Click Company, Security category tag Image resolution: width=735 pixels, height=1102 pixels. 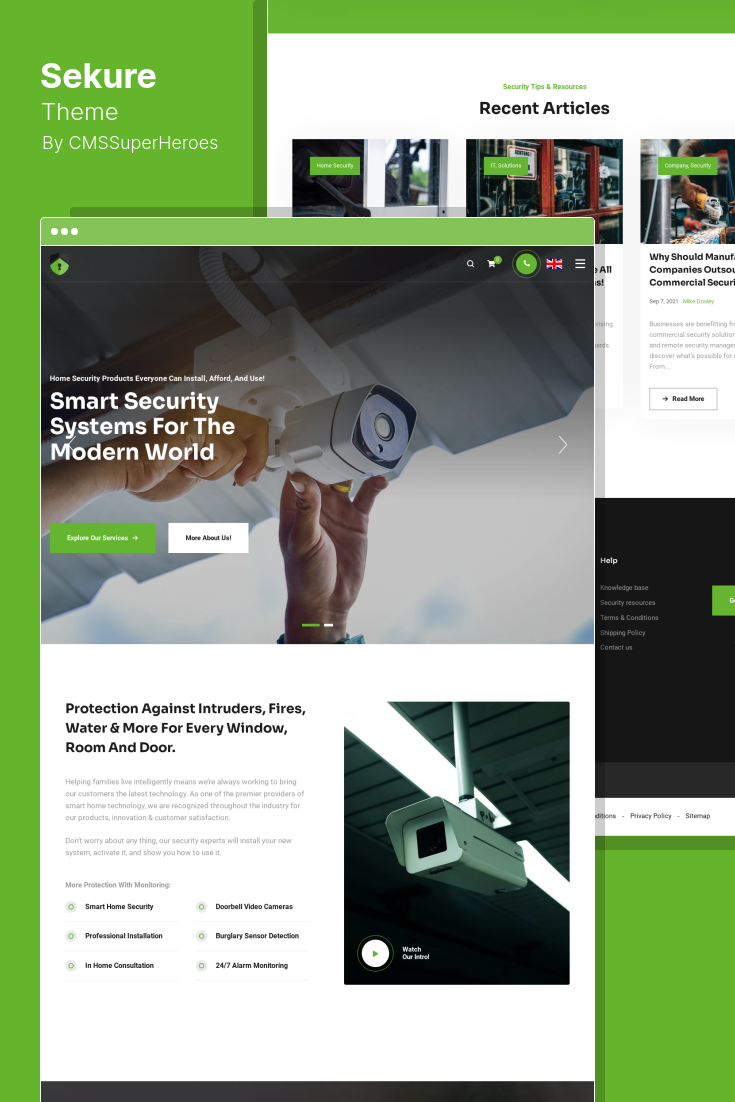[x=688, y=166]
